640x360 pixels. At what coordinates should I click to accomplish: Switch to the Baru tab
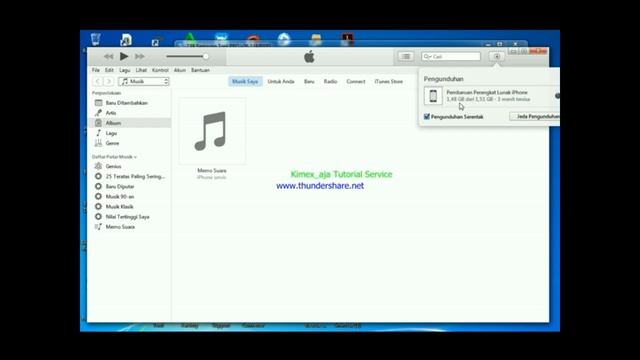309,82
